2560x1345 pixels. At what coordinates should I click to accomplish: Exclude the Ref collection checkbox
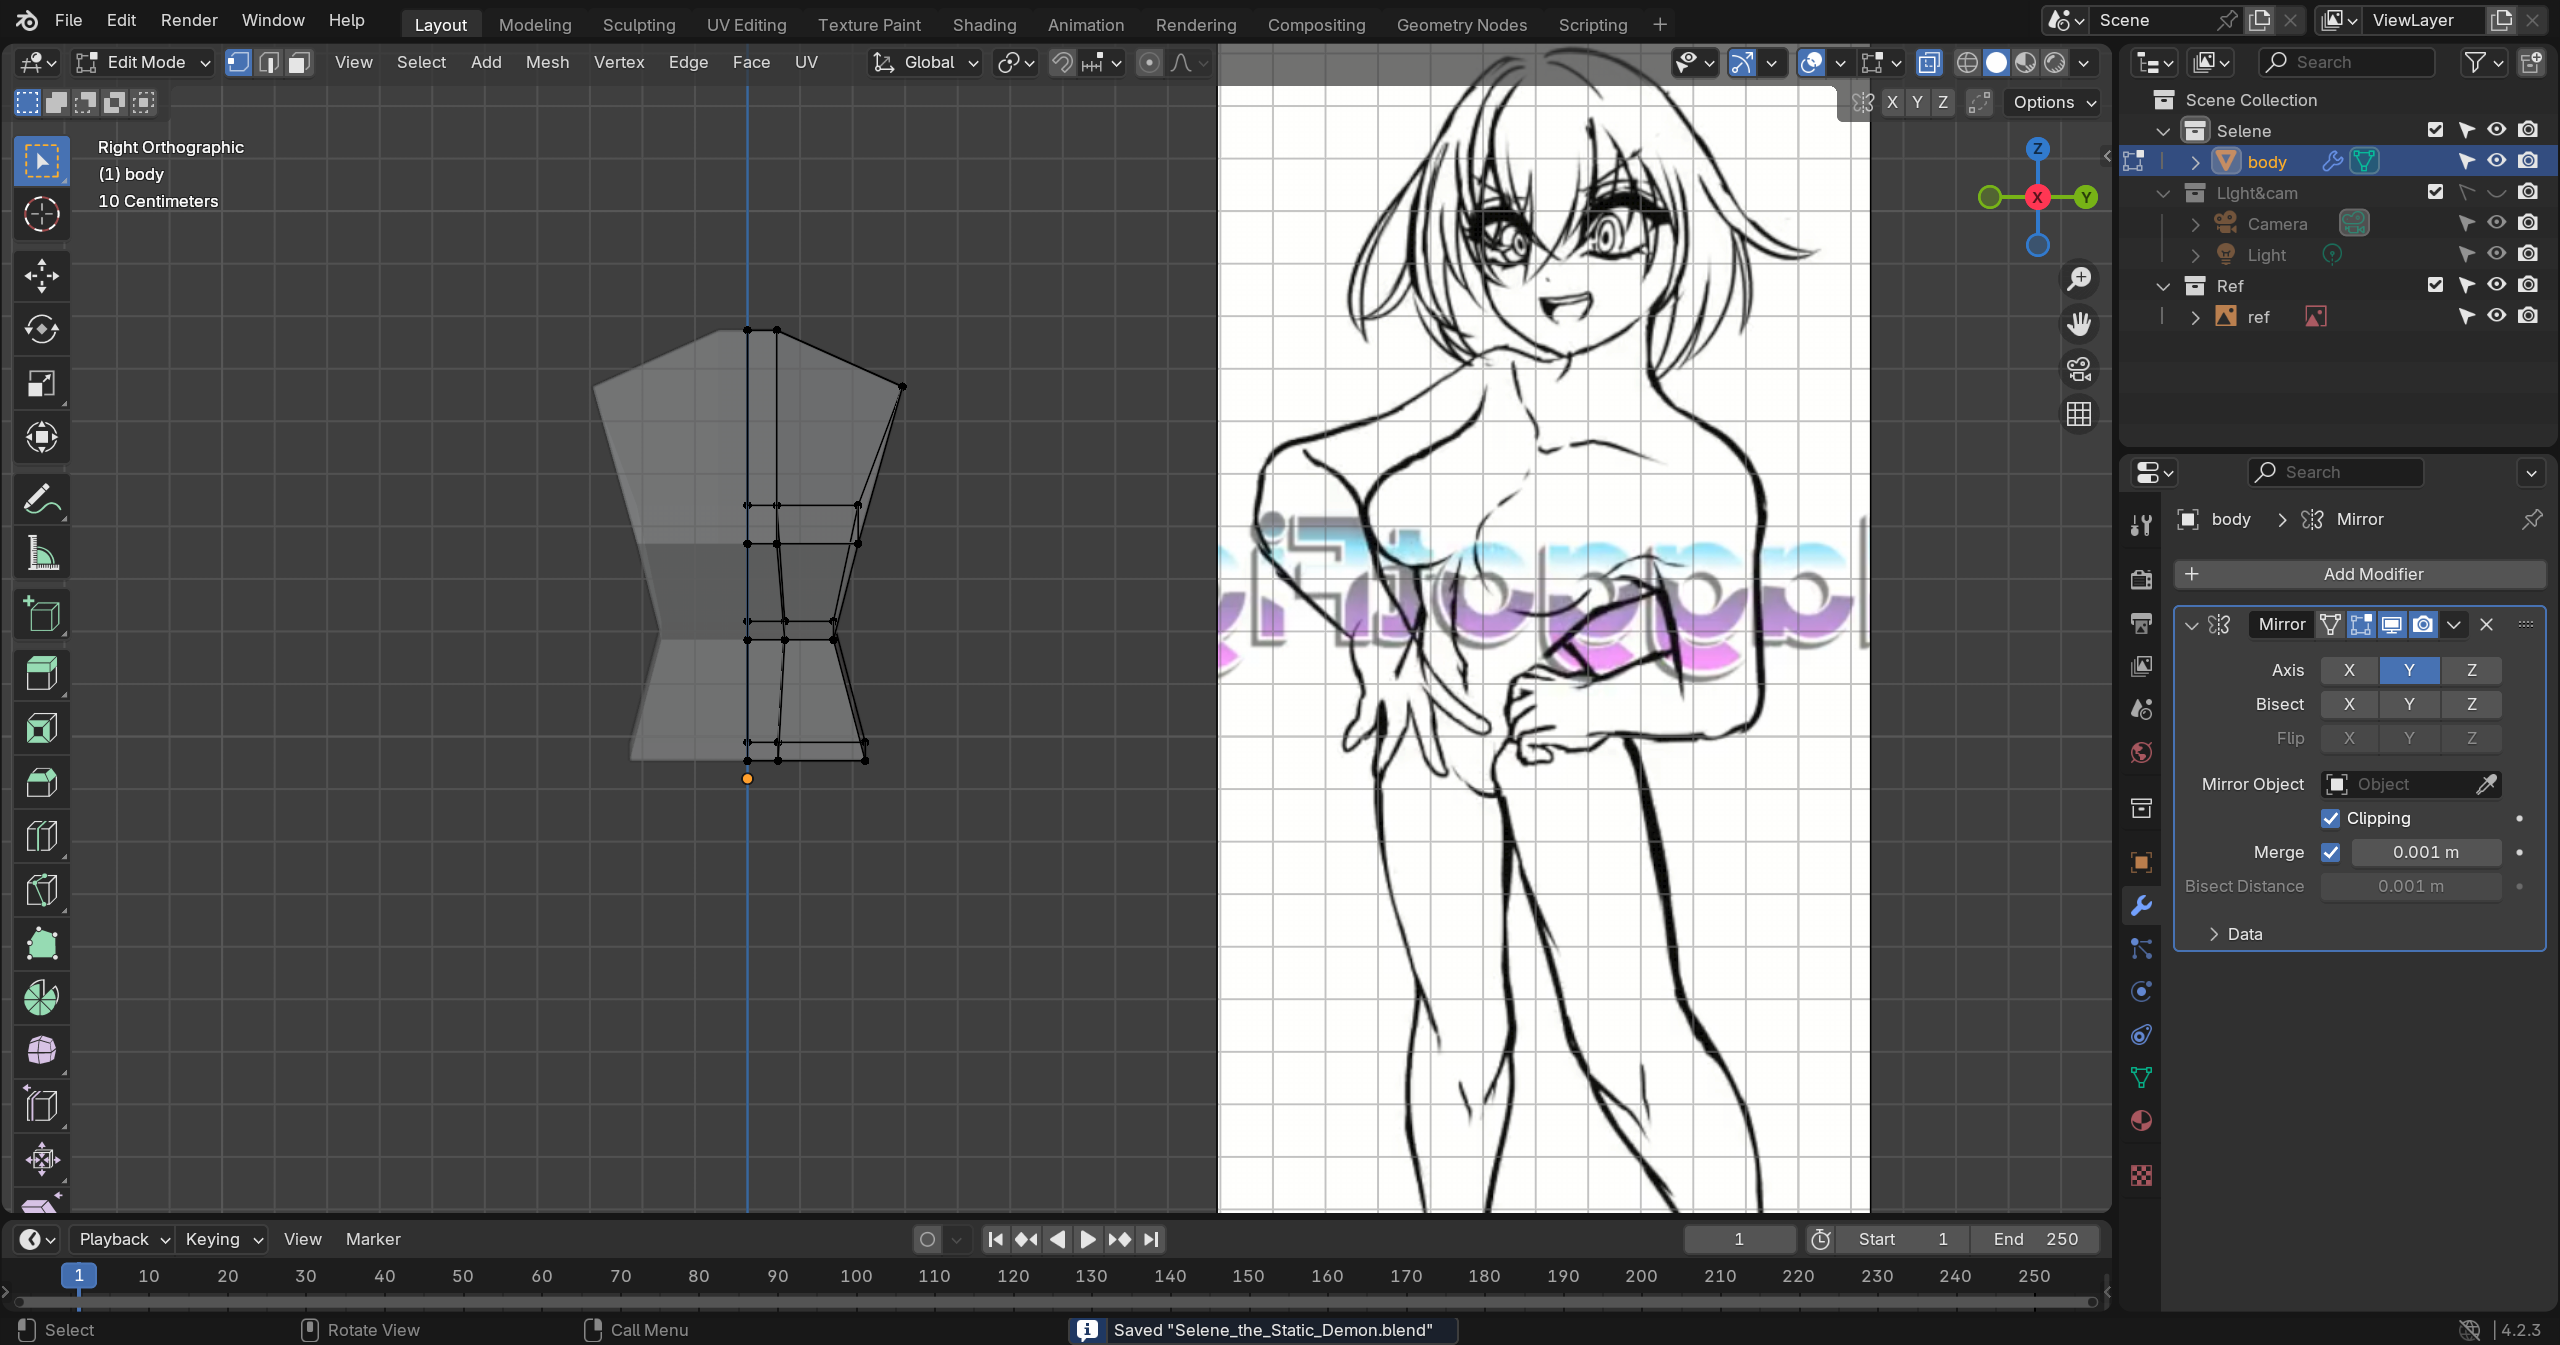[x=2435, y=285]
